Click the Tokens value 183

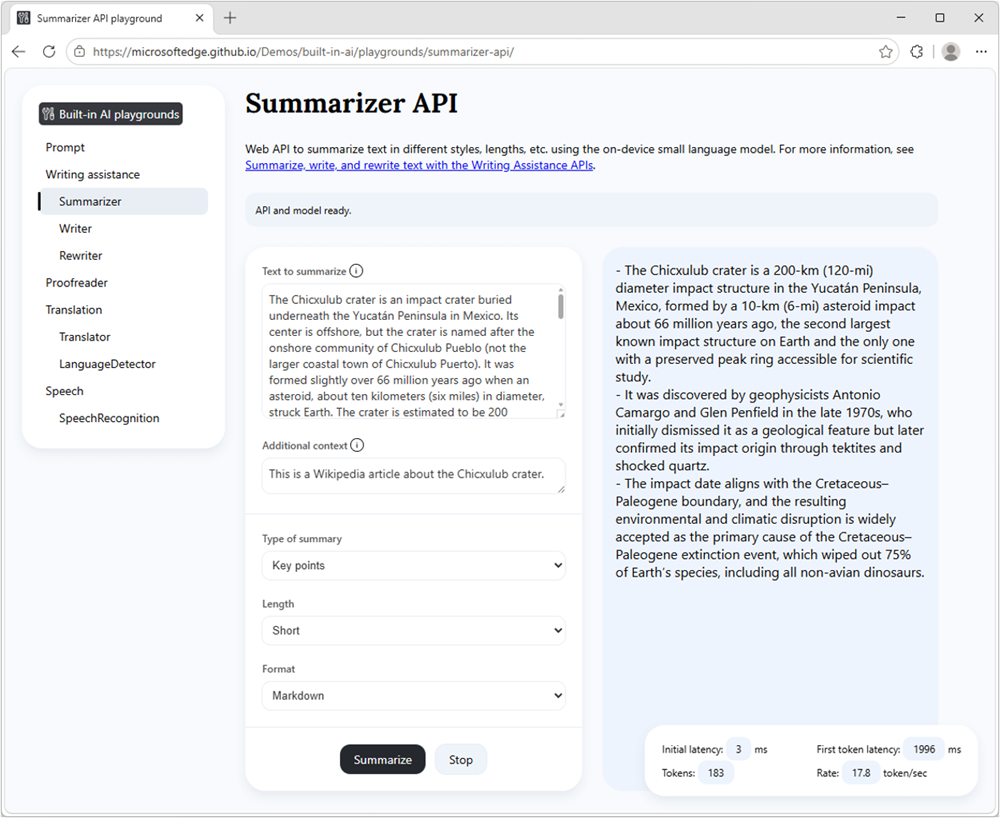716,773
